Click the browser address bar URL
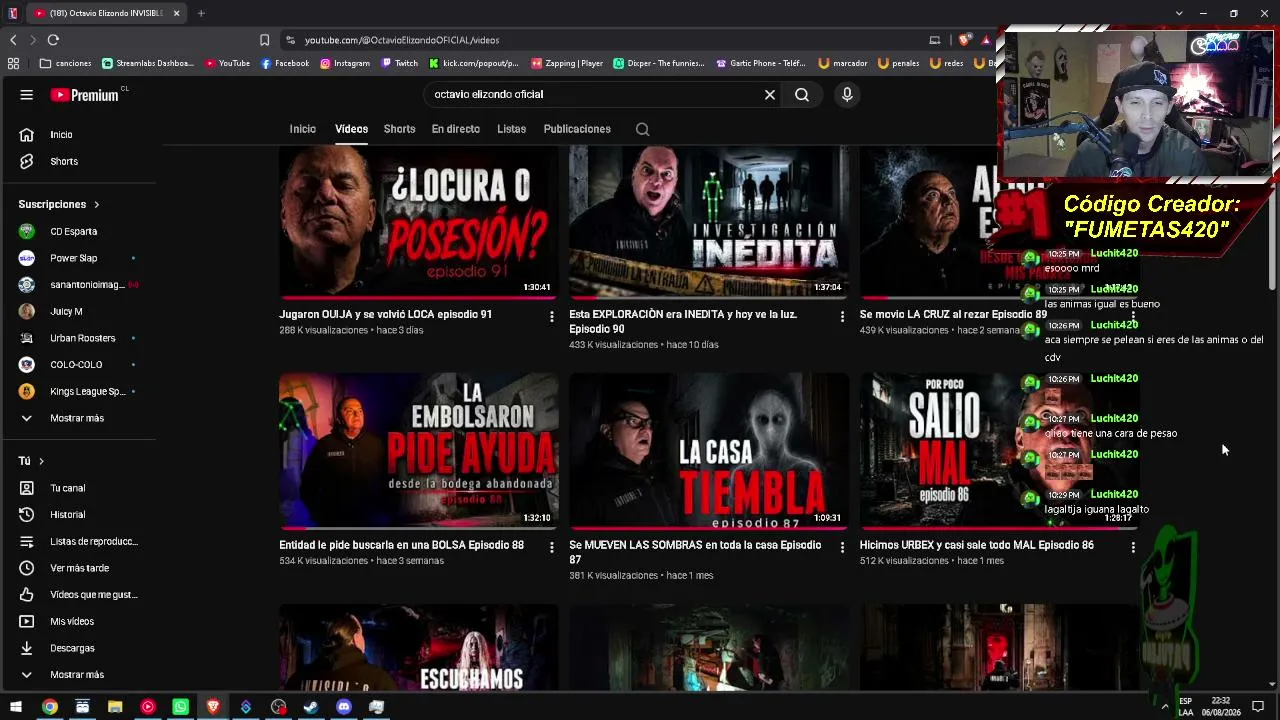 [402, 40]
